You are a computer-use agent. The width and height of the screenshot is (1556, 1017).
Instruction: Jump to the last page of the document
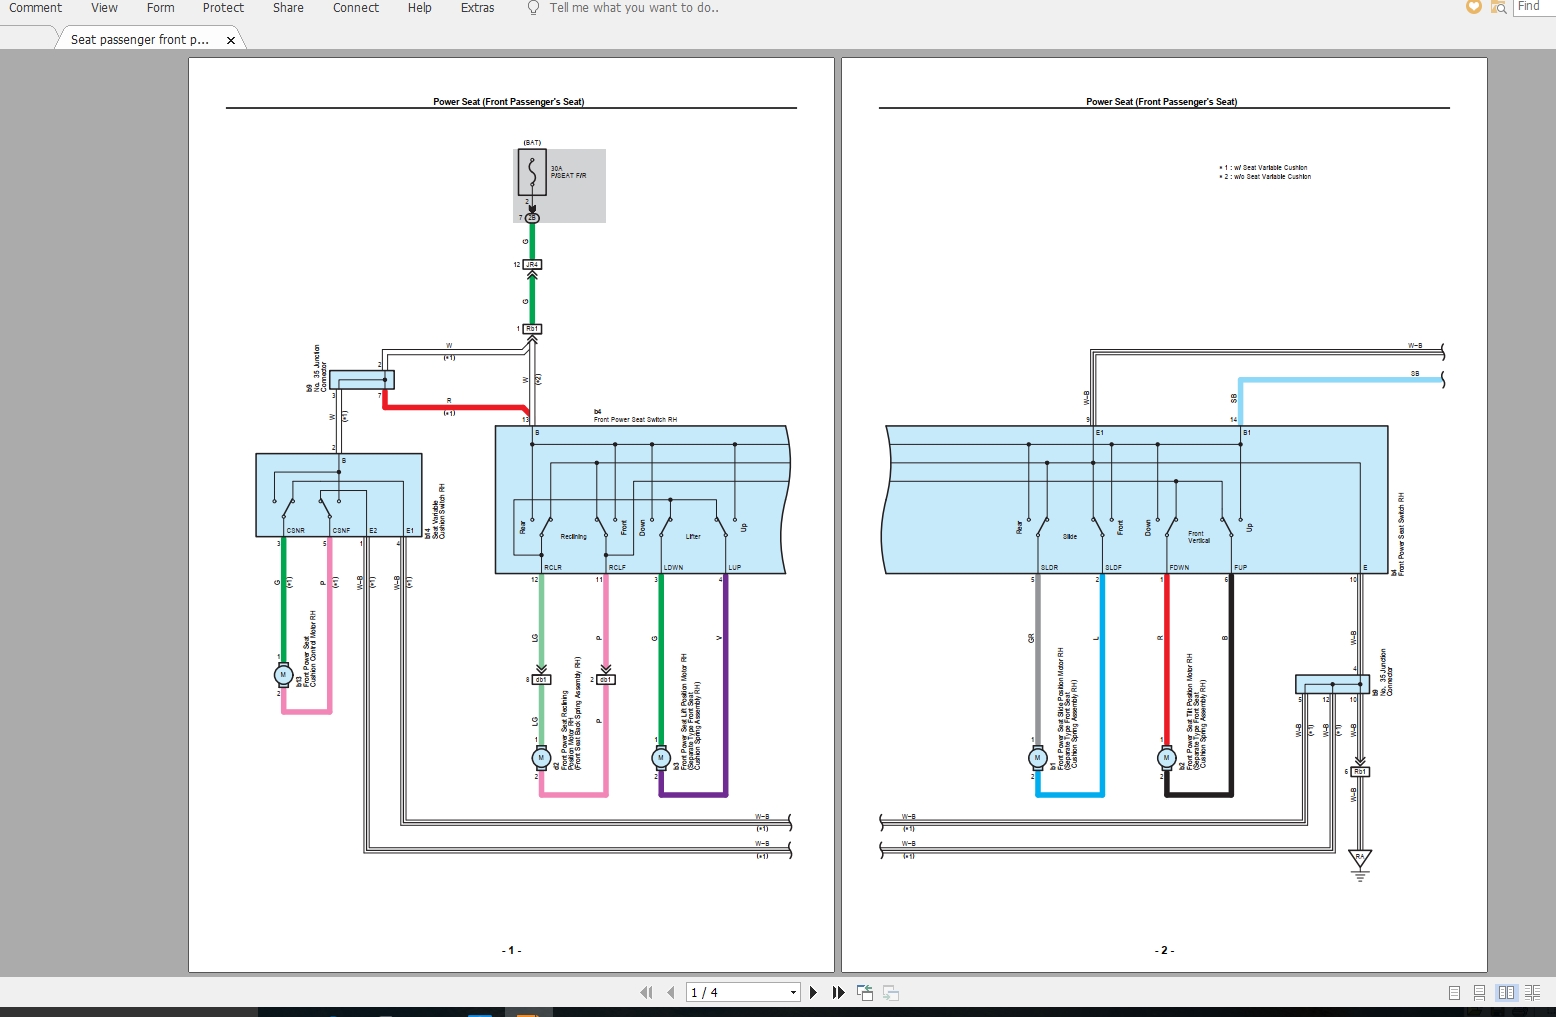tap(838, 992)
